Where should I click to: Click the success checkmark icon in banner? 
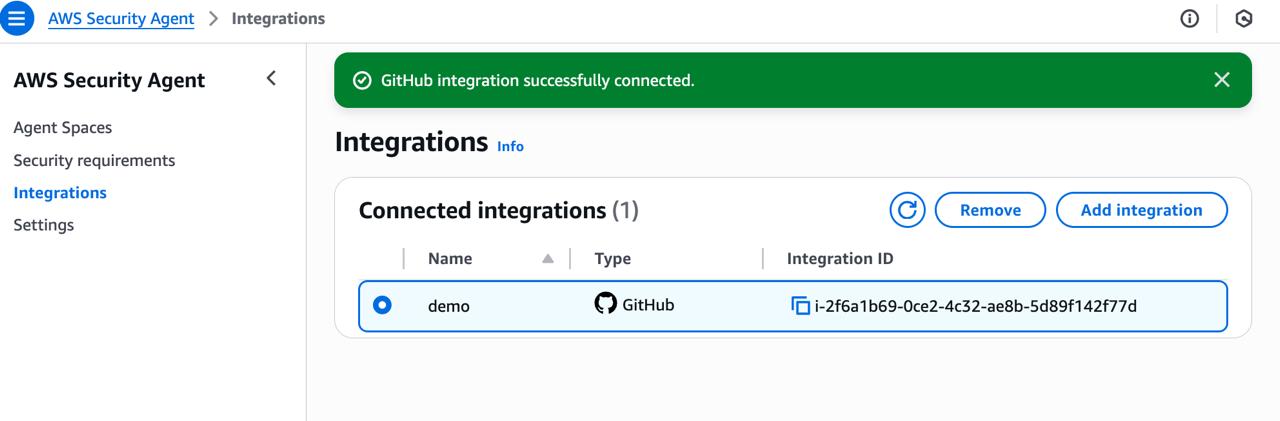(362, 80)
